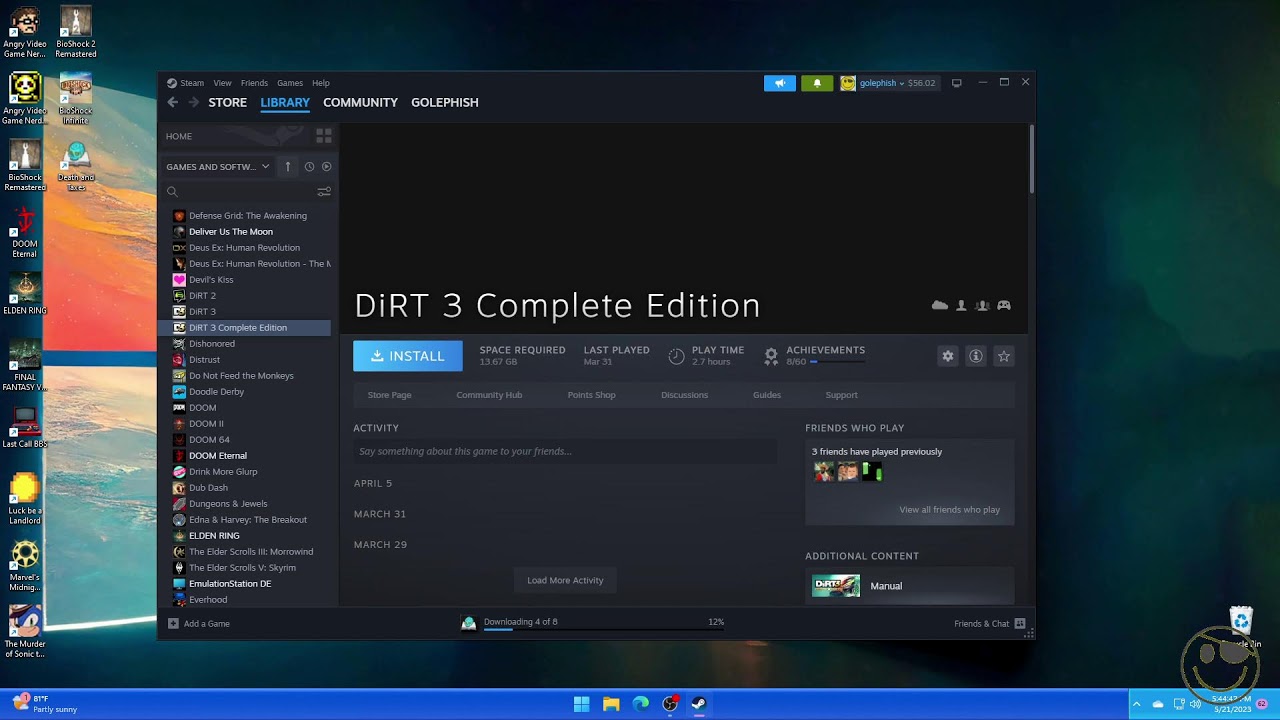Screen dimensions: 1280x720
Task: Click the Steam forward navigation arrow
Action: coord(194,102)
